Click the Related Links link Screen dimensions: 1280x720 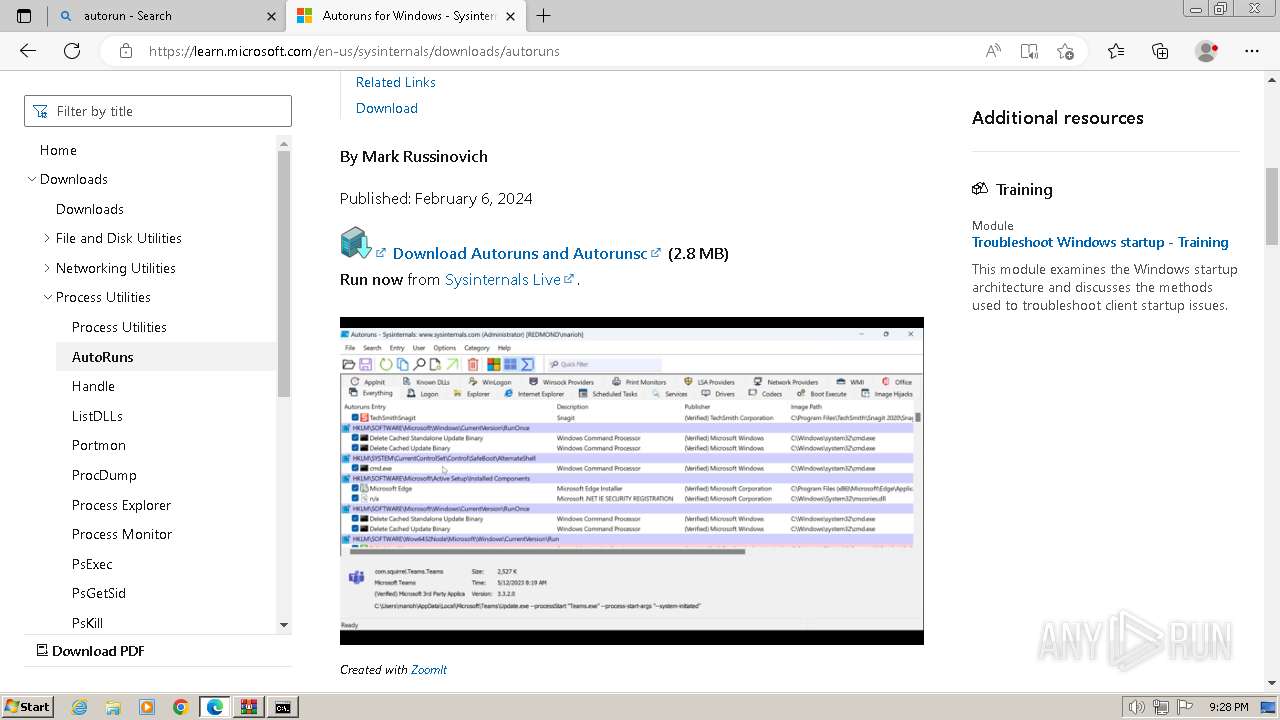(x=396, y=82)
